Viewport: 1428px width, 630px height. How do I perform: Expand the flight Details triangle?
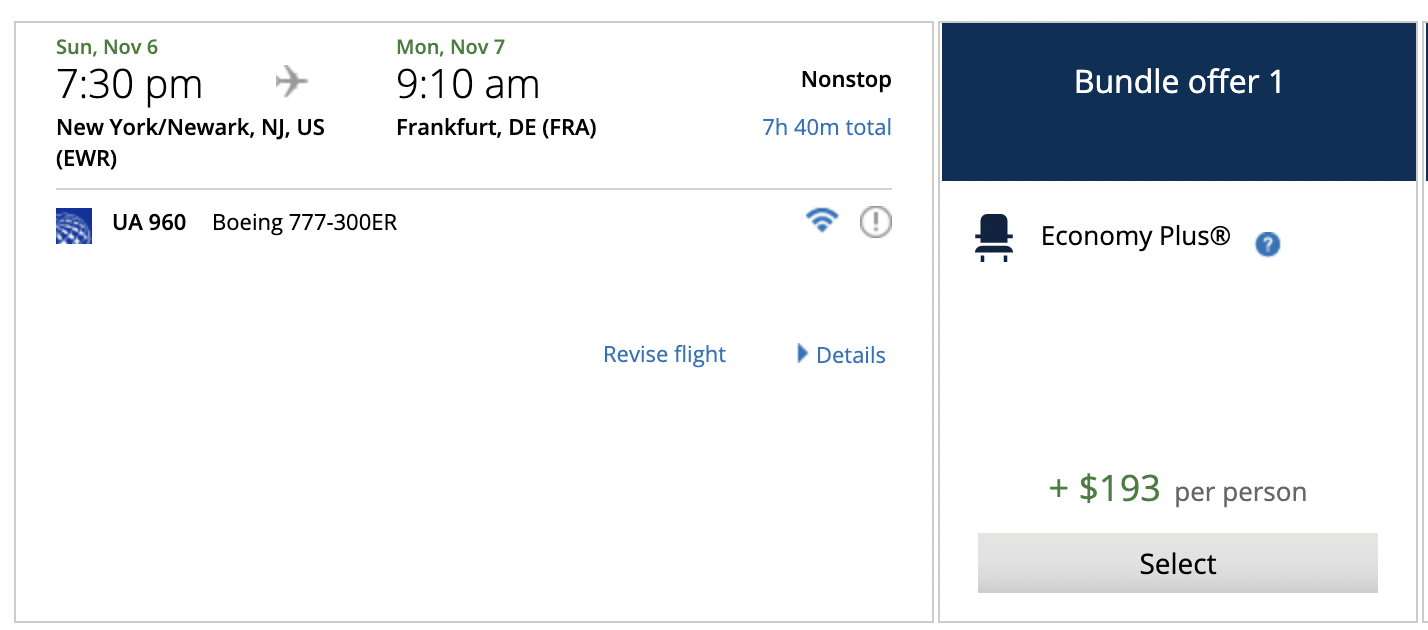[x=802, y=354]
